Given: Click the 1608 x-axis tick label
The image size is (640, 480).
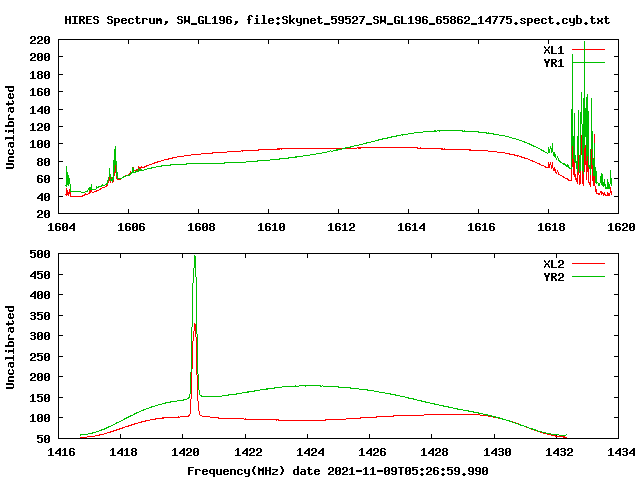Looking at the screenshot, I should [201, 227].
